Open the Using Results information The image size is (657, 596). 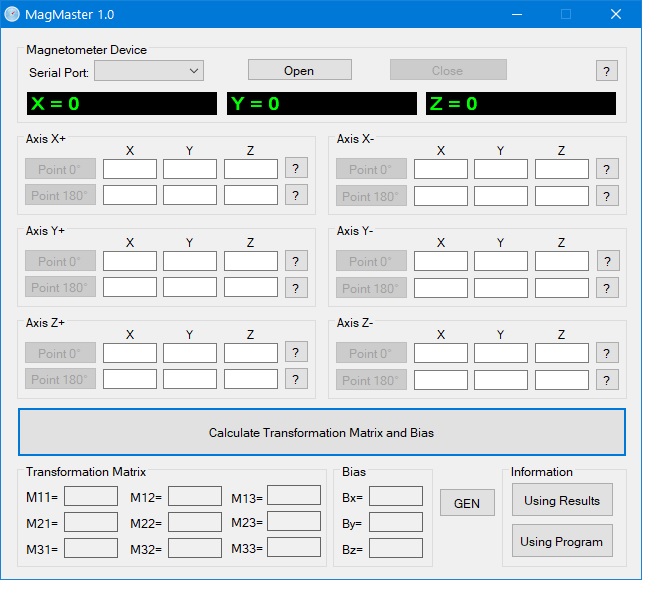pos(562,500)
